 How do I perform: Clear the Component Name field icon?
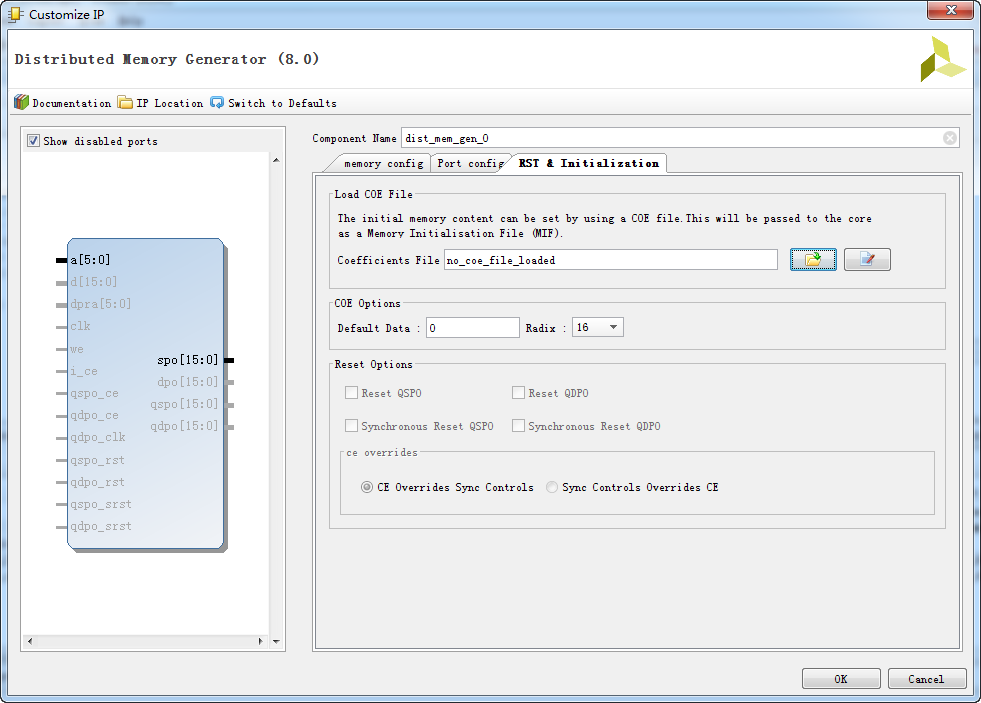949,138
